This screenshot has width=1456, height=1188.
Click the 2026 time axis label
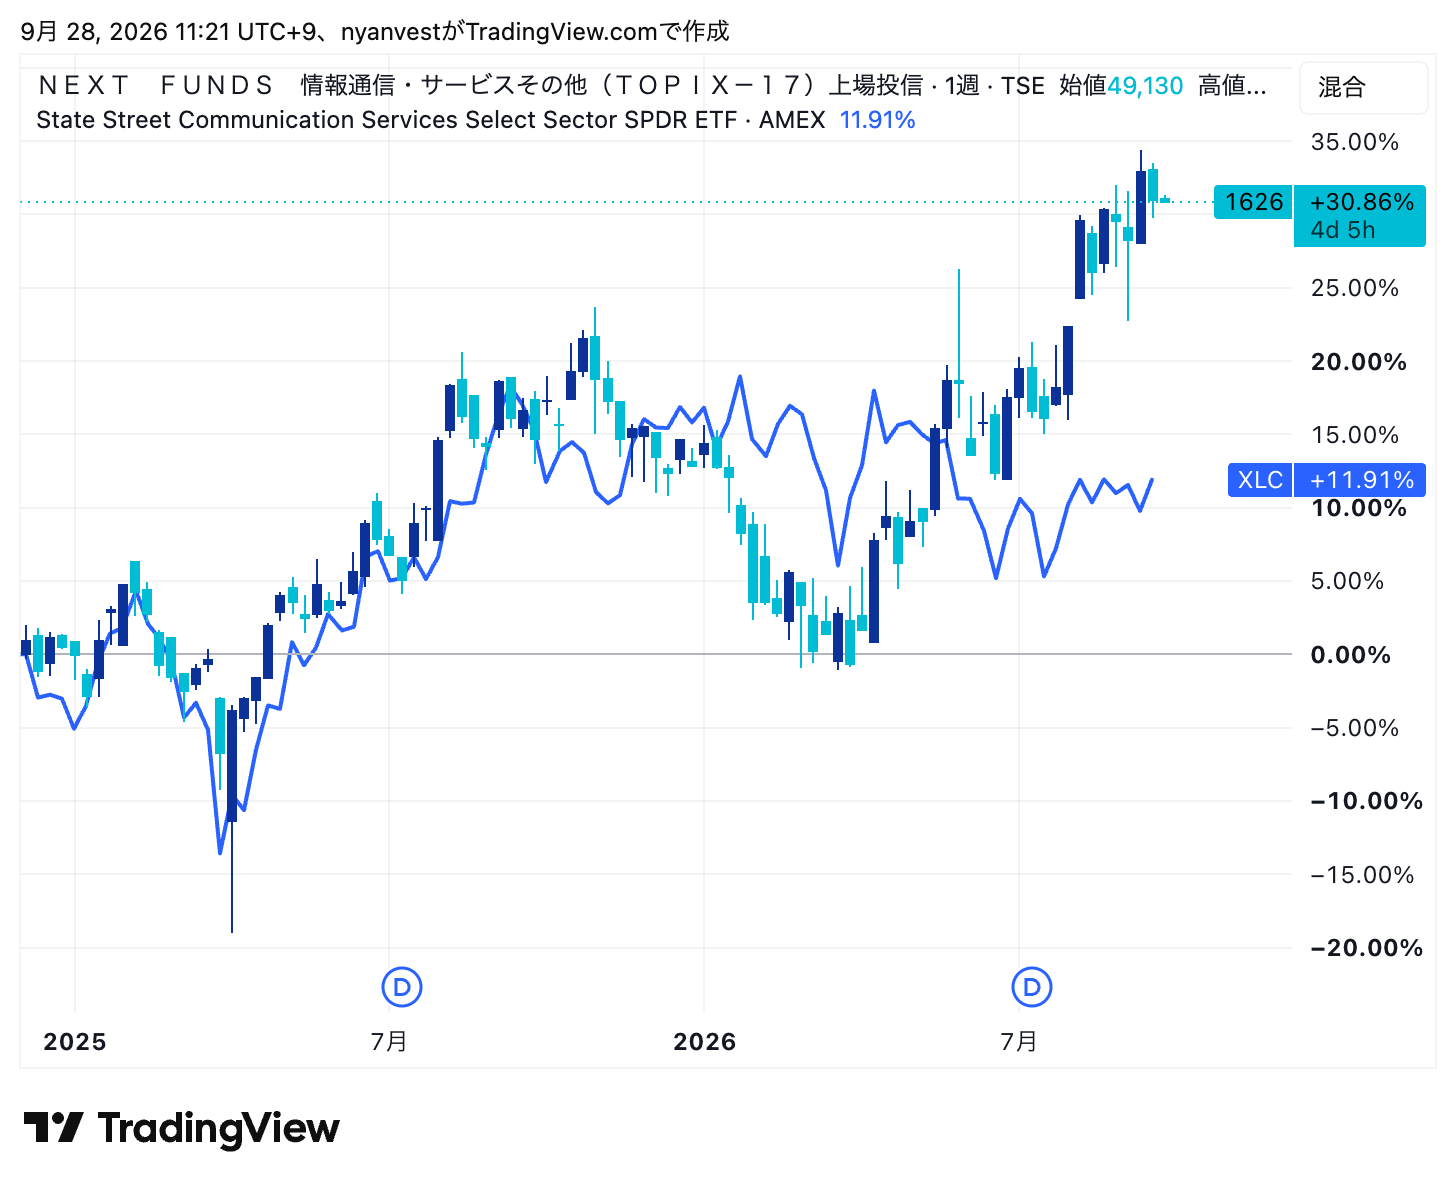click(704, 1042)
